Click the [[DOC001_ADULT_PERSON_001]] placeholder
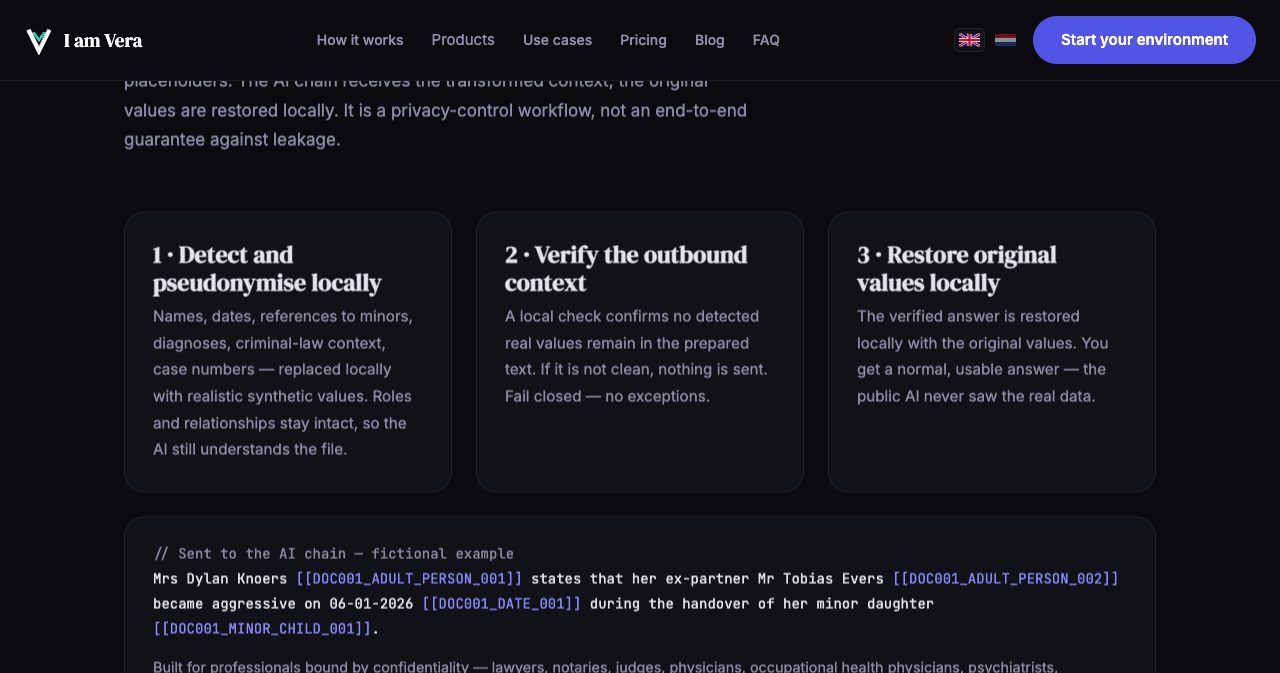The width and height of the screenshot is (1280, 673). (x=409, y=579)
